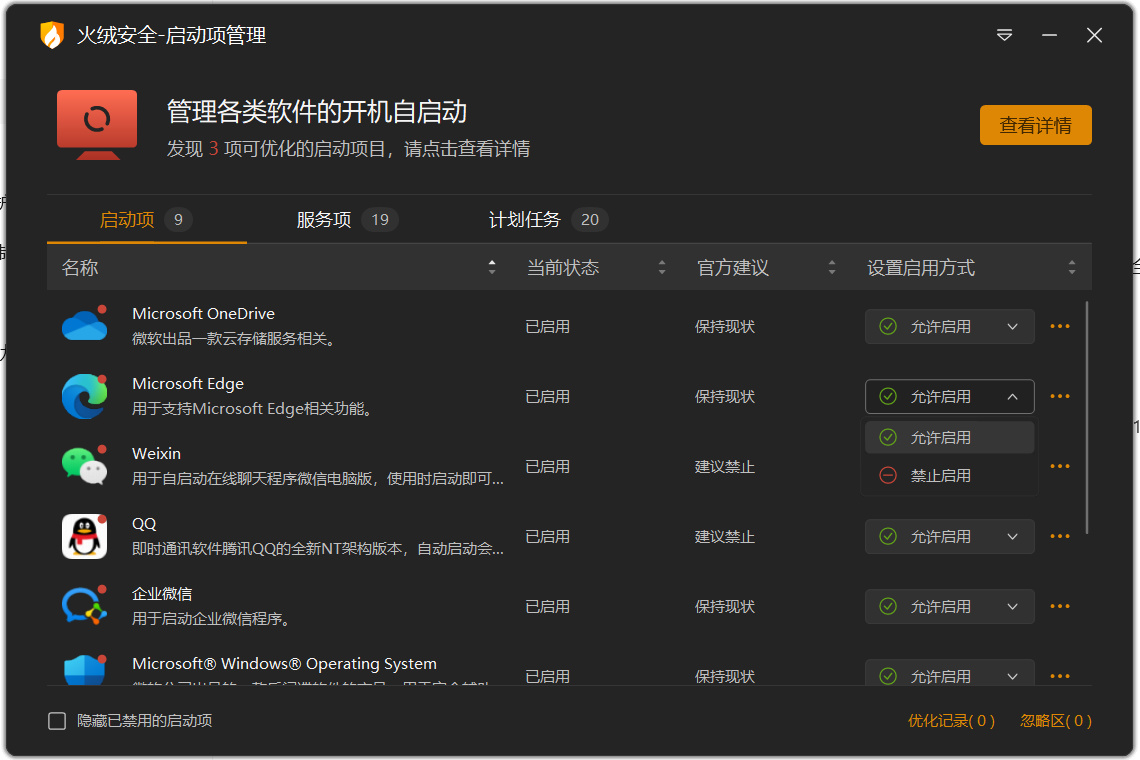Sort by 官方建议 column arrows
Image resolution: width=1140 pixels, height=760 pixels.
(832, 268)
